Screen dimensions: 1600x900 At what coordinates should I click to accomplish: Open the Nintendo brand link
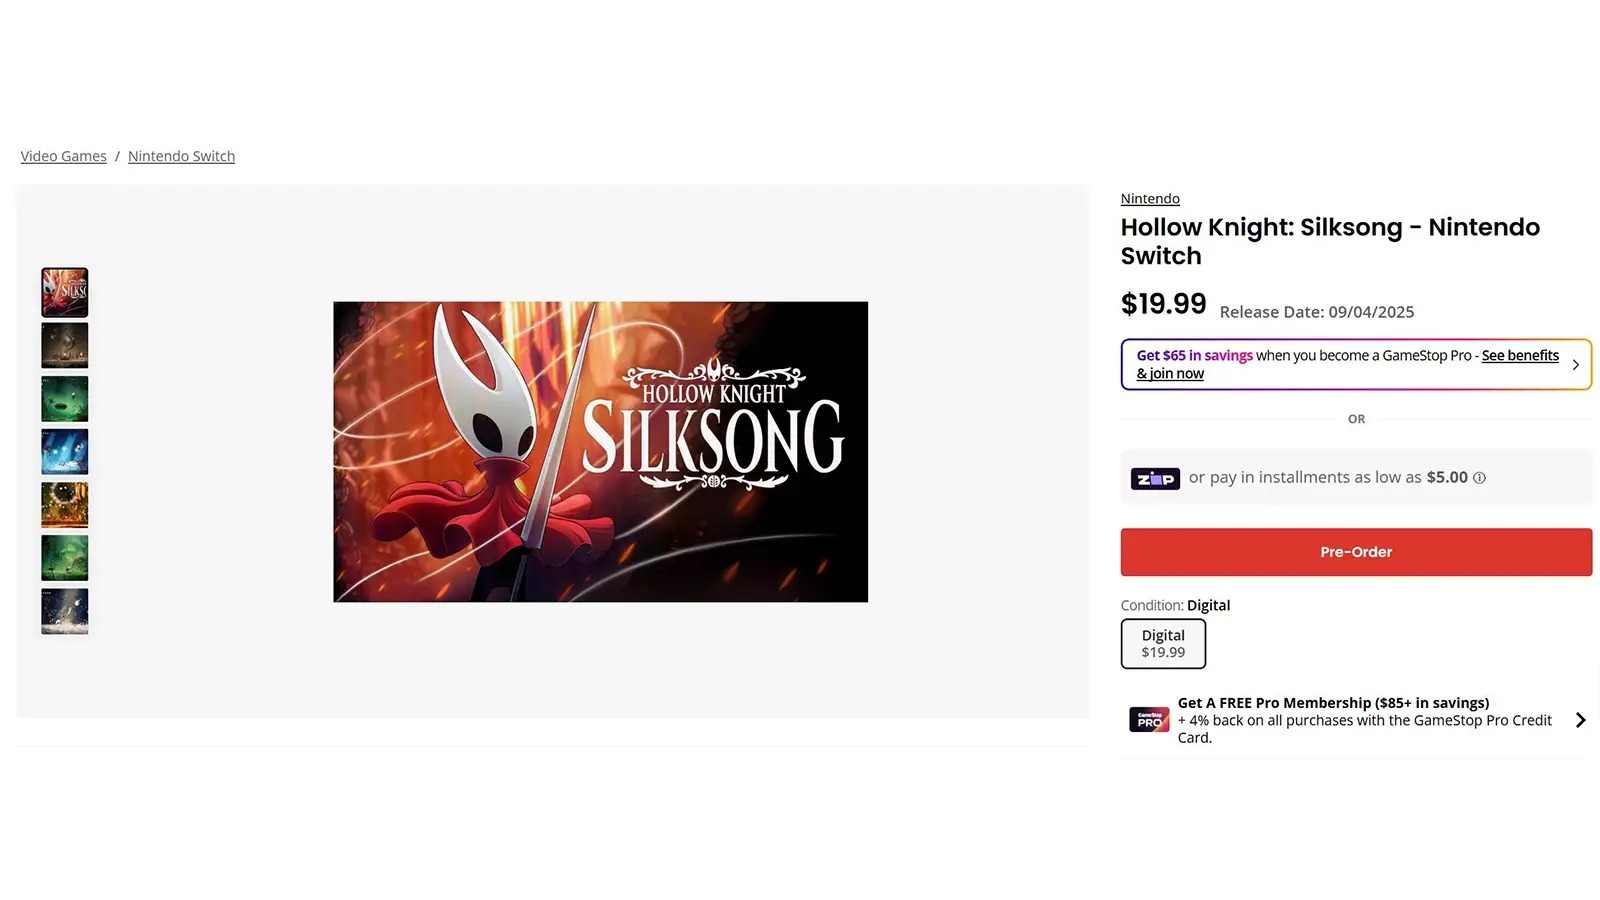pyautogui.click(x=1150, y=199)
